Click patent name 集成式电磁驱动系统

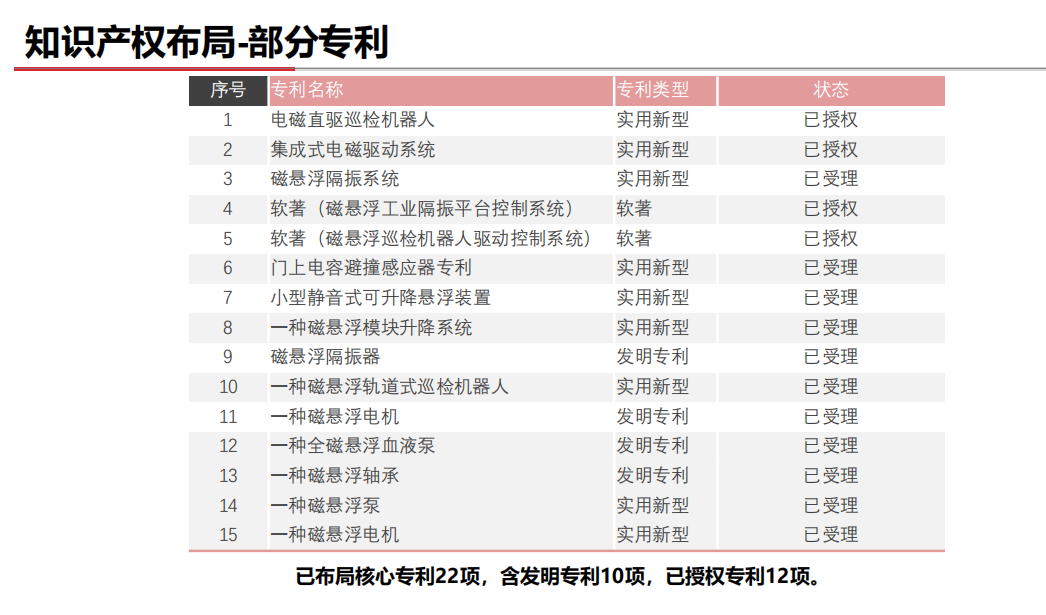point(353,150)
